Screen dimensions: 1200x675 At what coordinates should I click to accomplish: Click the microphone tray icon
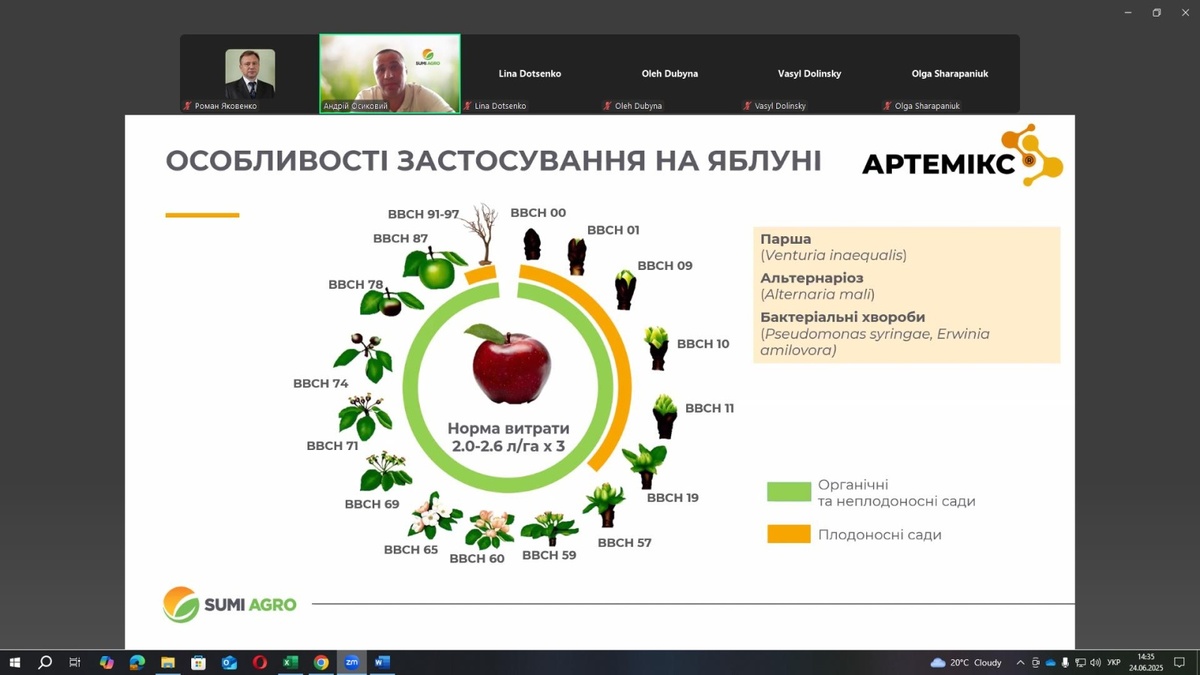[x=1065, y=662]
